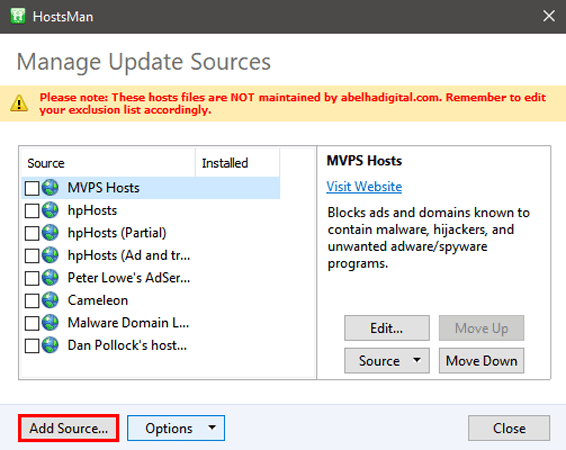The image size is (566, 450).
Task: Enable the Cameleon checkbox
Action: 32,301
